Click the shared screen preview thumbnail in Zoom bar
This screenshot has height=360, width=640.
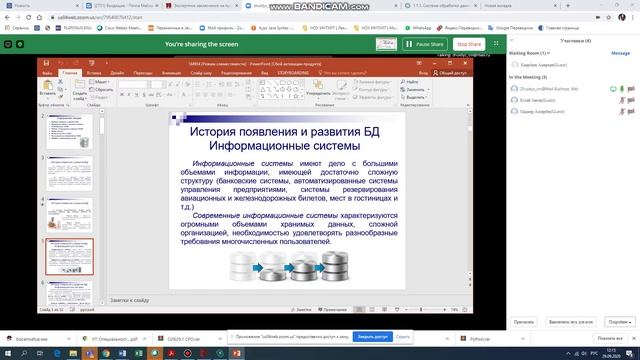coord(386,44)
